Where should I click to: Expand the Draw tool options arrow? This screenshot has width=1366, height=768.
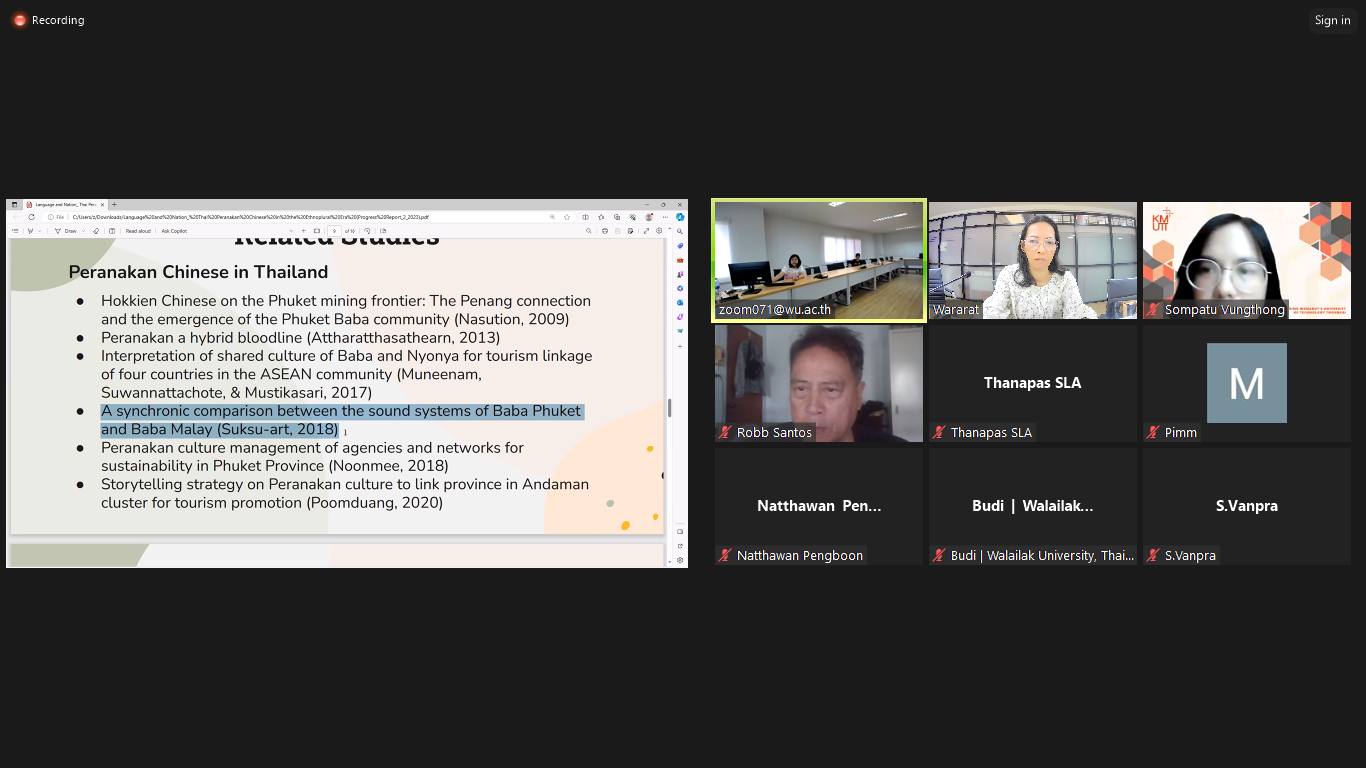pos(83,231)
